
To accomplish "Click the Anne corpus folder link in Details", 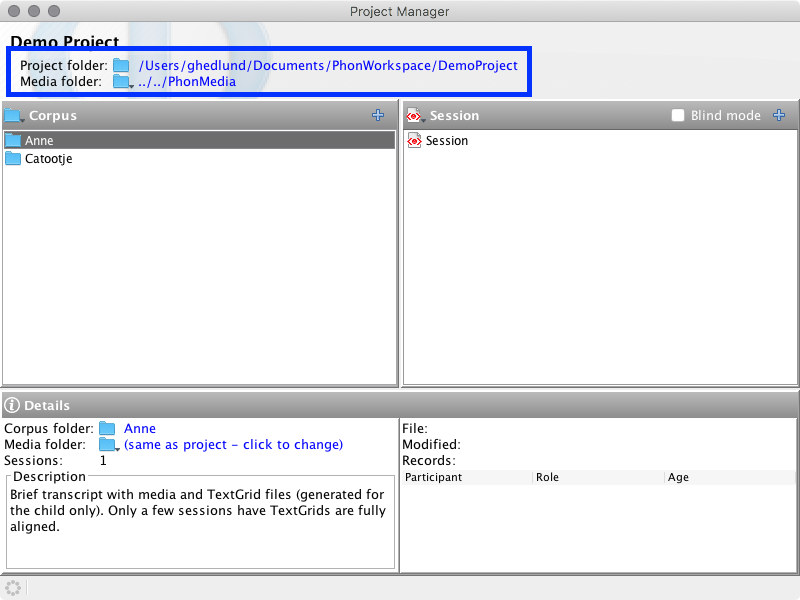I will coord(140,428).
